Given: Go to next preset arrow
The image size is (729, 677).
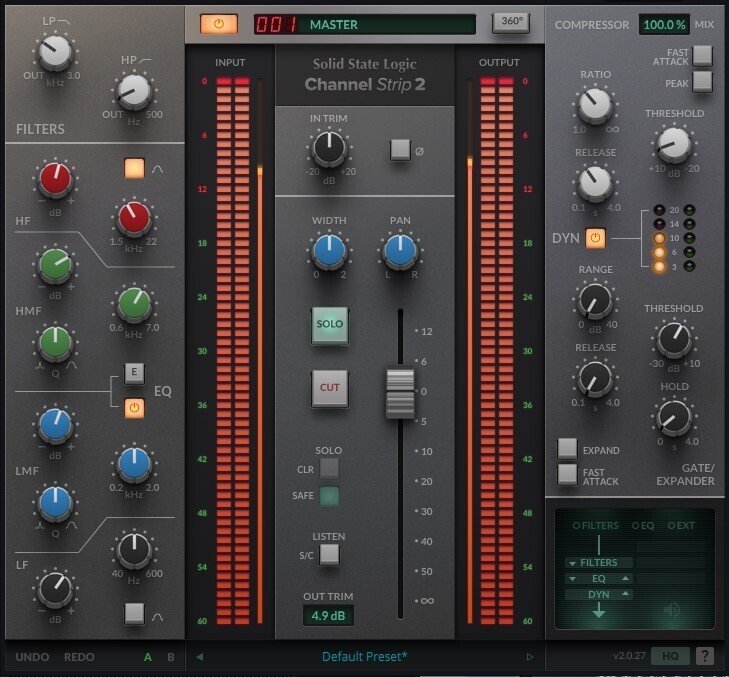Looking at the screenshot, I should coord(530,657).
